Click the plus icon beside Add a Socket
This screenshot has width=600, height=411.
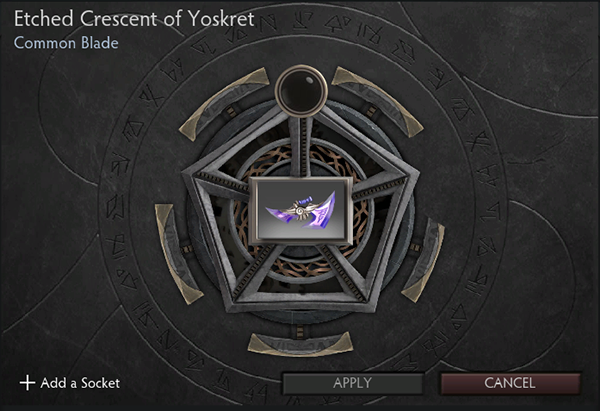(27, 383)
